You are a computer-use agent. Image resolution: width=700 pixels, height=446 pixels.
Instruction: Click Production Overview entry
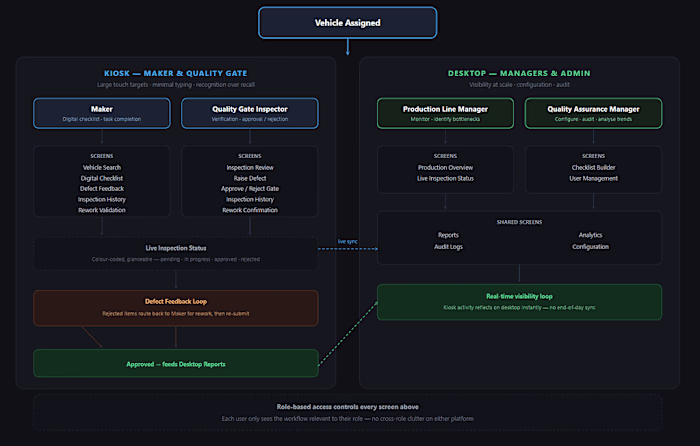pyautogui.click(x=446, y=167)
